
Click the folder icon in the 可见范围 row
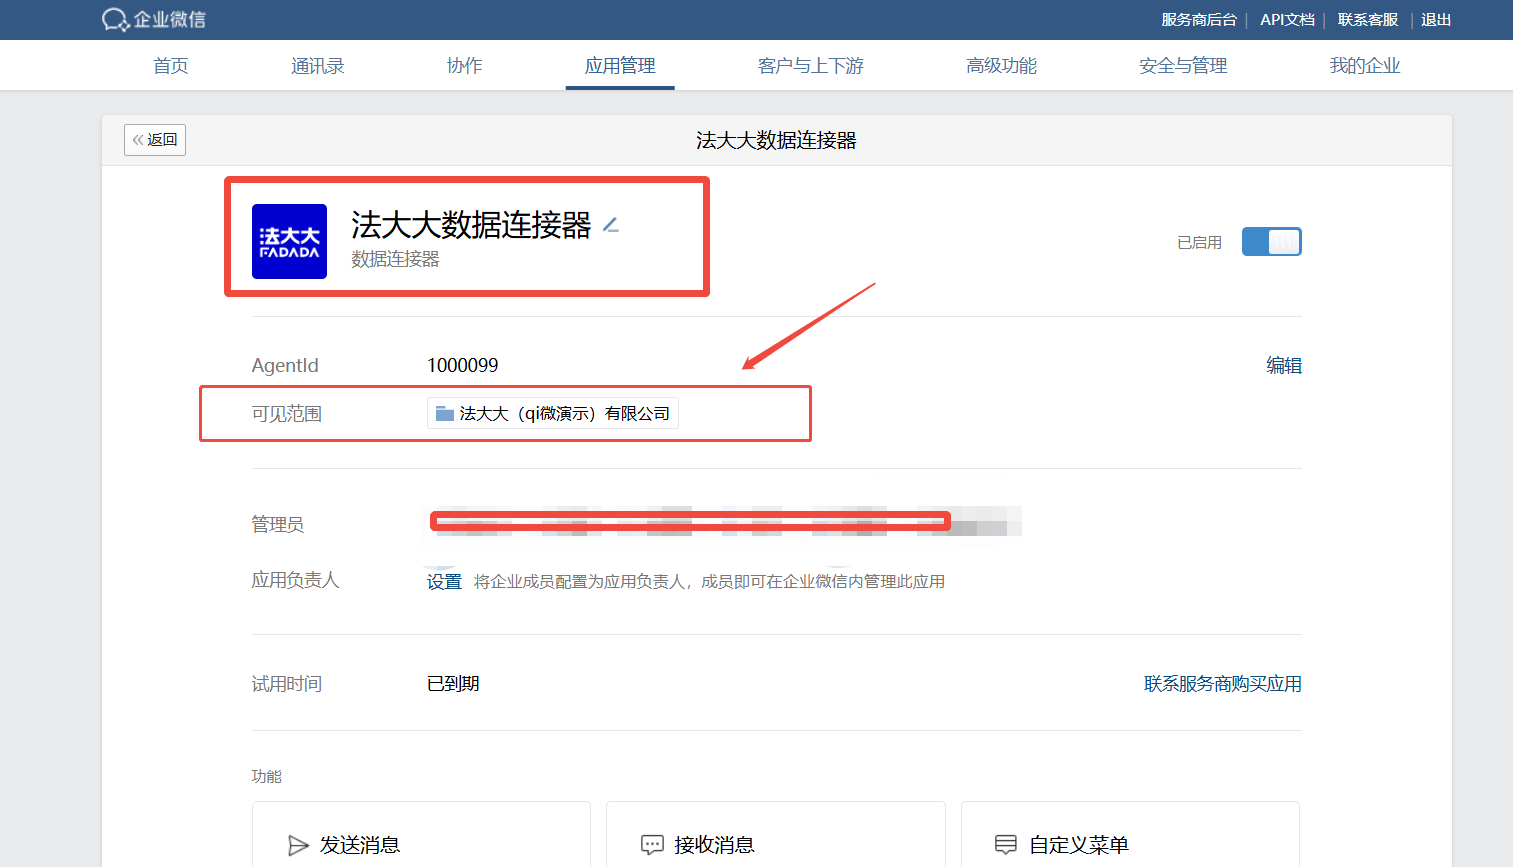pyautogui.click(x=445, y=413)
